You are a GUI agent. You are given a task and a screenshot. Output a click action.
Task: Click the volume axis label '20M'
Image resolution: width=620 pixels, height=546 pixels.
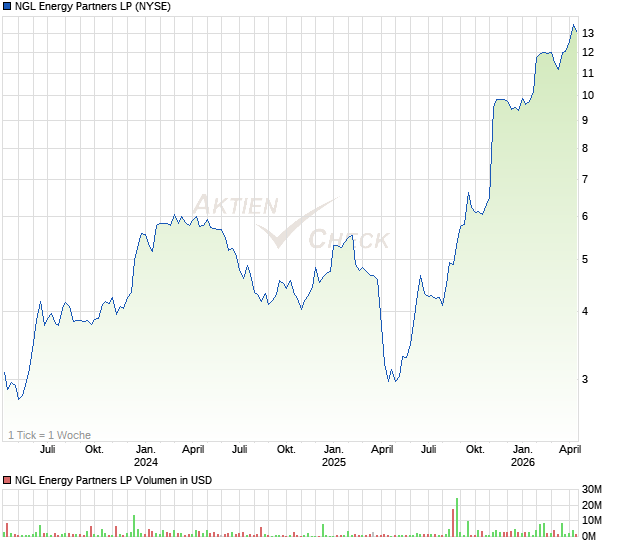point(592,505)
